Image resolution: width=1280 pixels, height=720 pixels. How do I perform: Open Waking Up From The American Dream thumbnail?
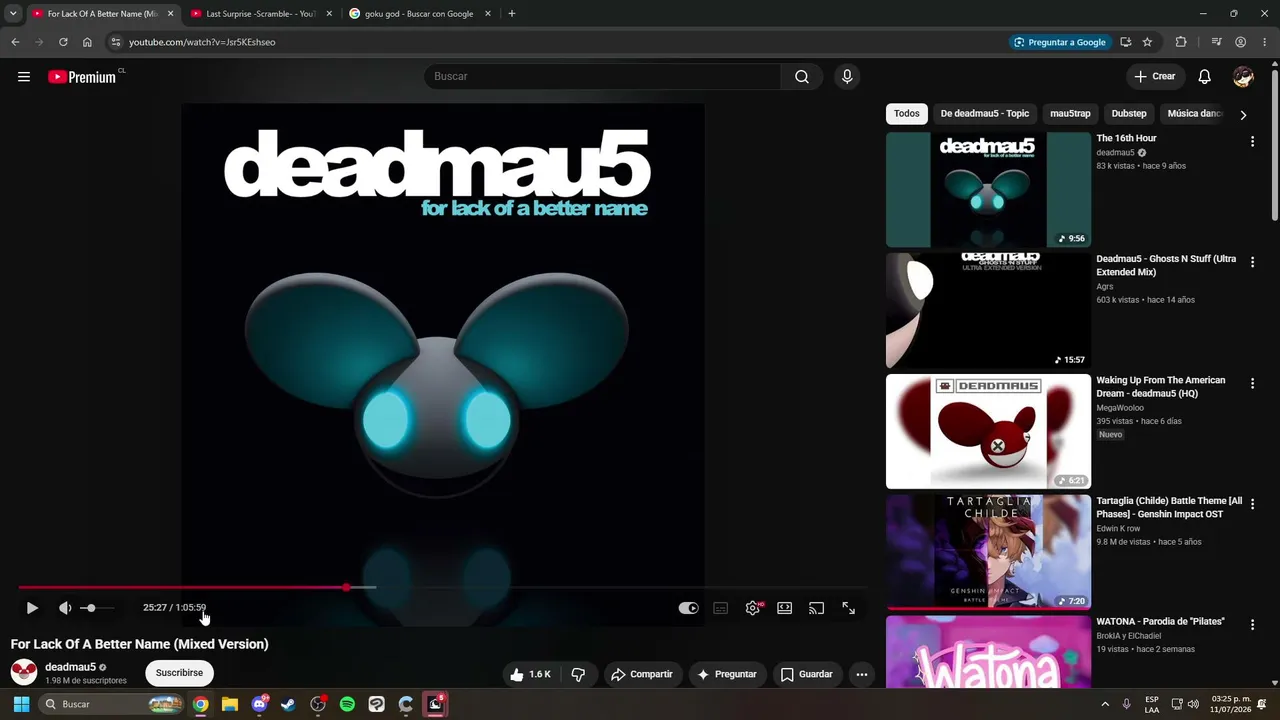tap(988, 432)
